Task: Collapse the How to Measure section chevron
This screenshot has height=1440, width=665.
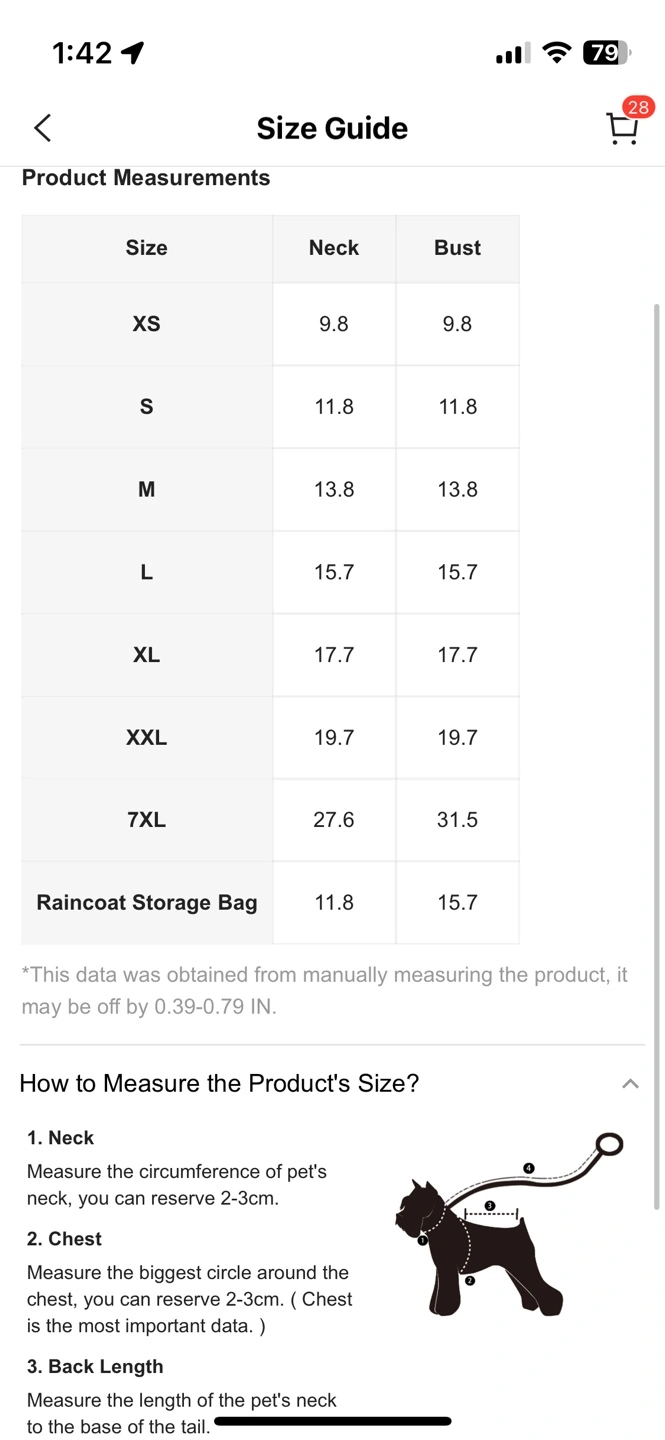Action: [630, 1084]
